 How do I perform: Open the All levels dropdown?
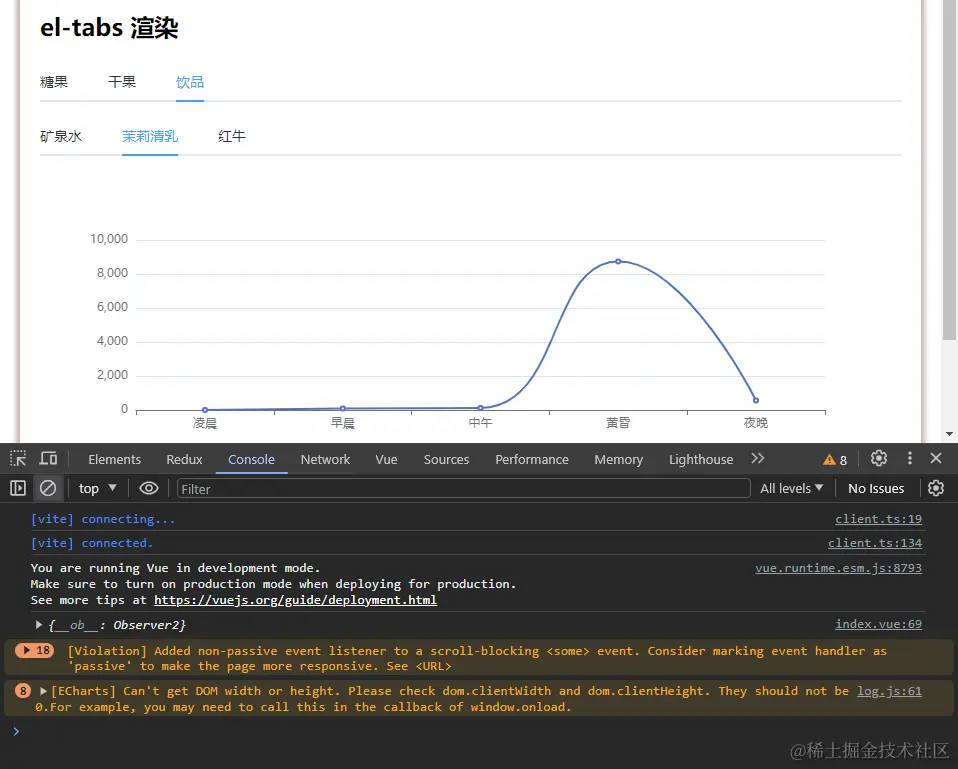[x=792, y=488]
